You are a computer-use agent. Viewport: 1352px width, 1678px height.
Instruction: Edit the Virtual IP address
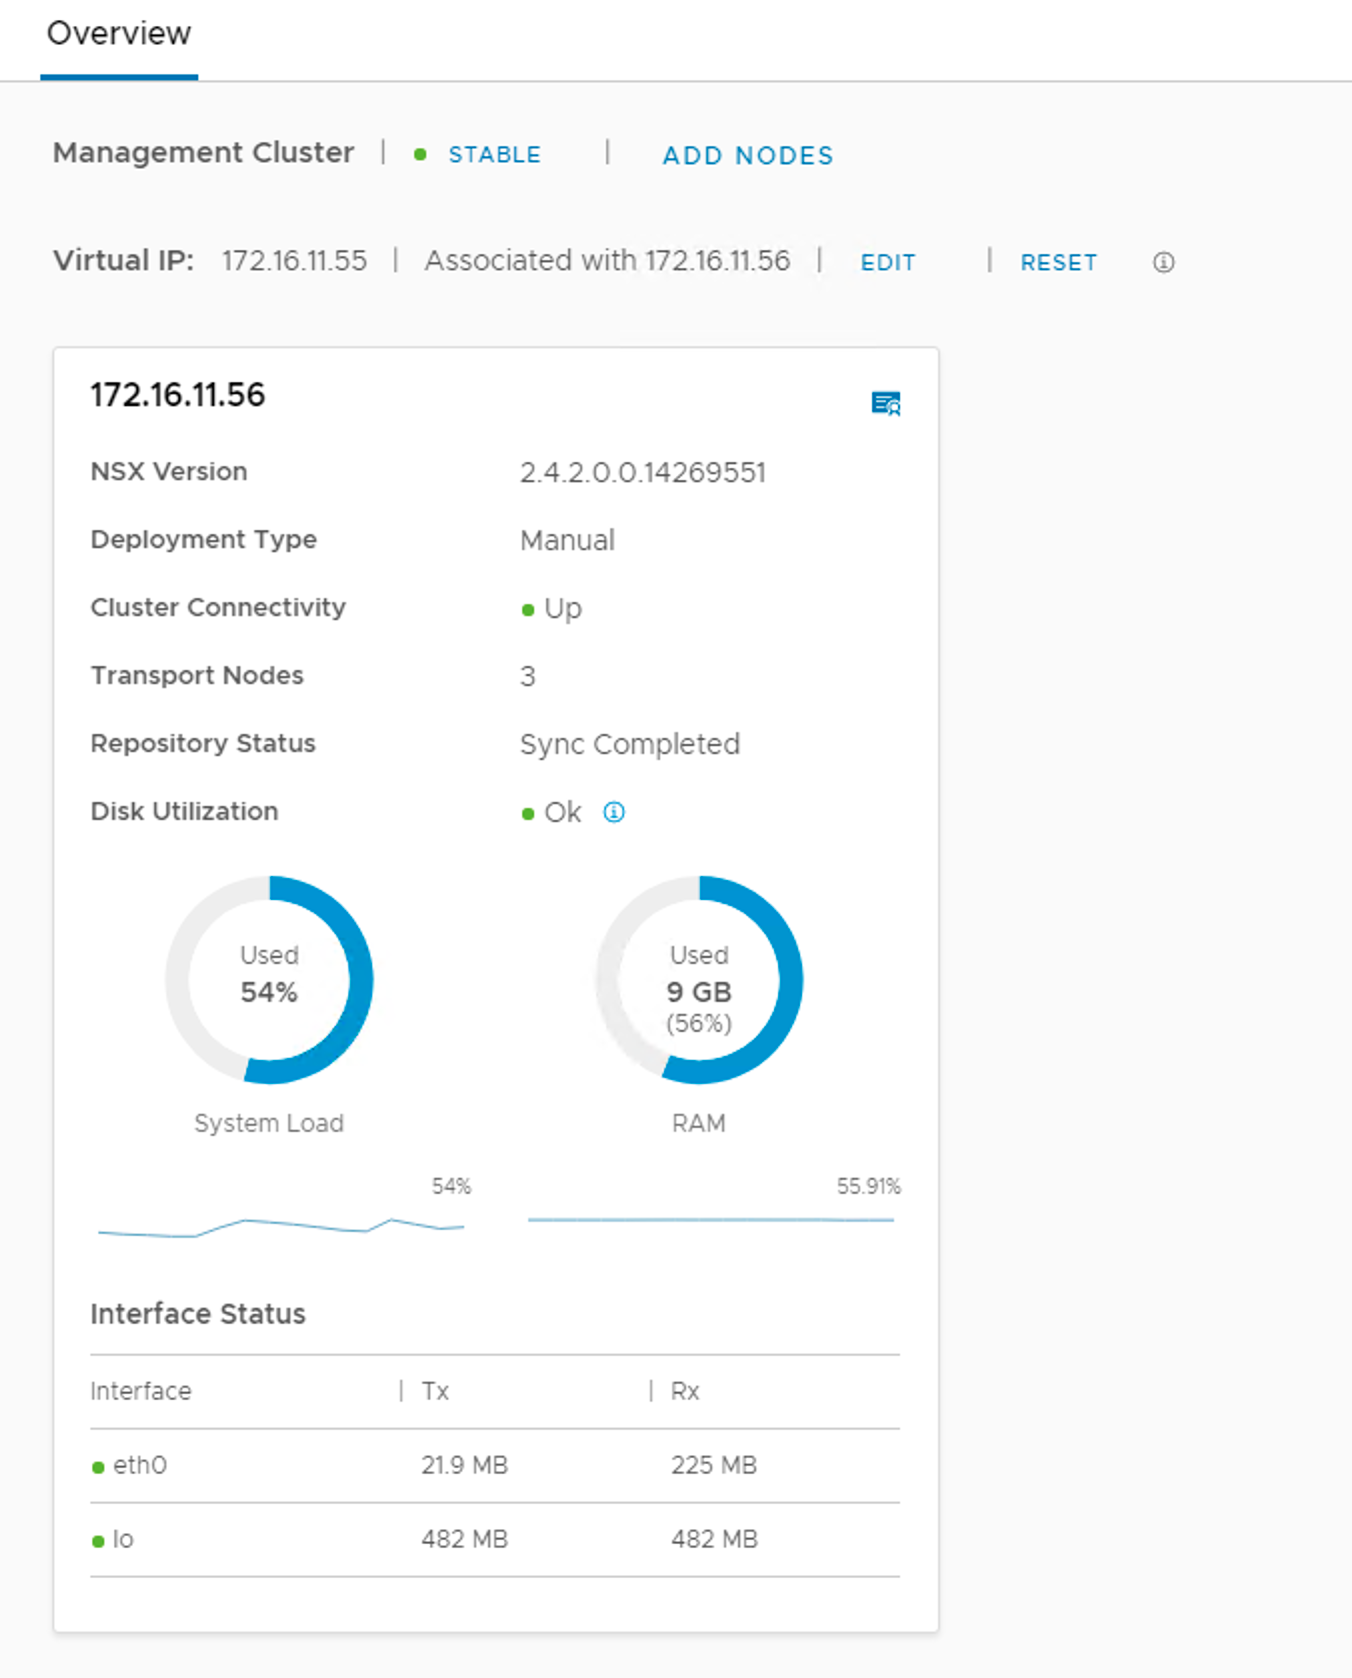(888, 262)
